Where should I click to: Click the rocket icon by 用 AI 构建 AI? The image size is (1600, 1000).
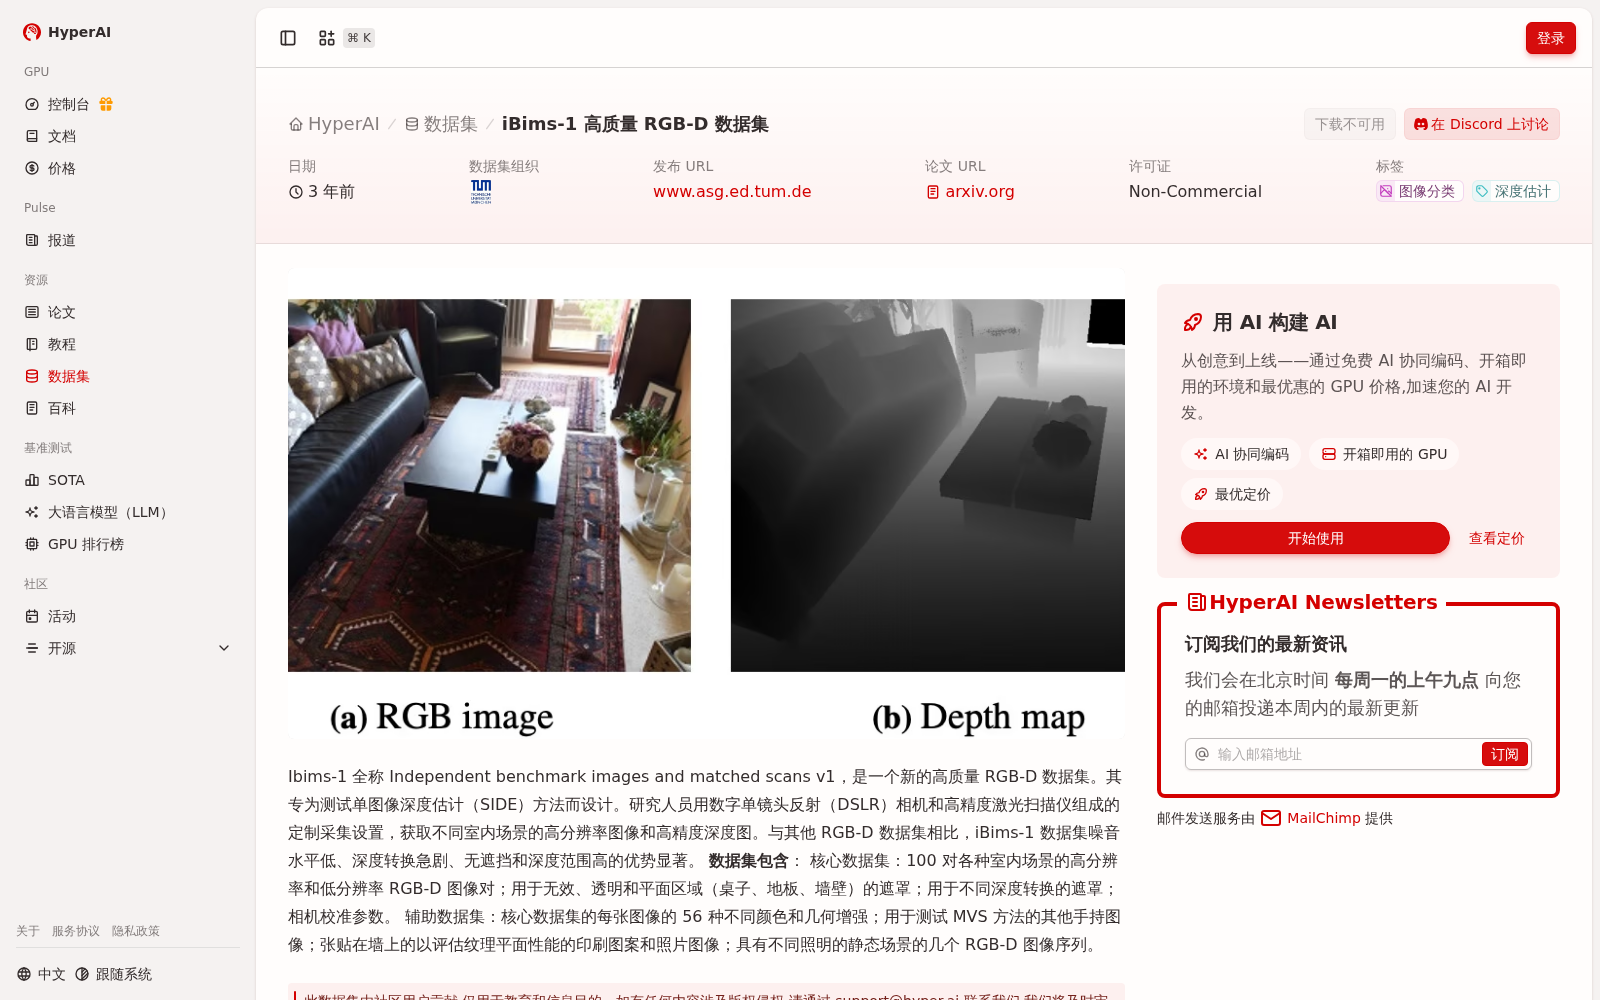[x=1192, y=322]
